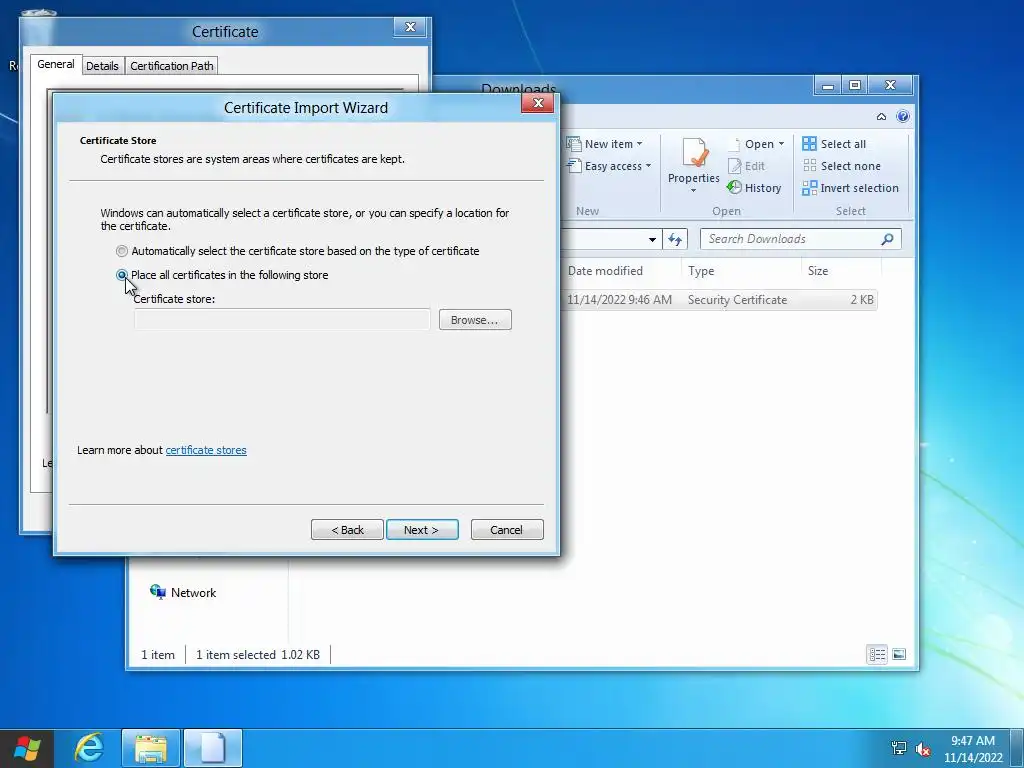Proceed with the Next > button
This screenshot has height=768, width=1024.
coord(422,530)
